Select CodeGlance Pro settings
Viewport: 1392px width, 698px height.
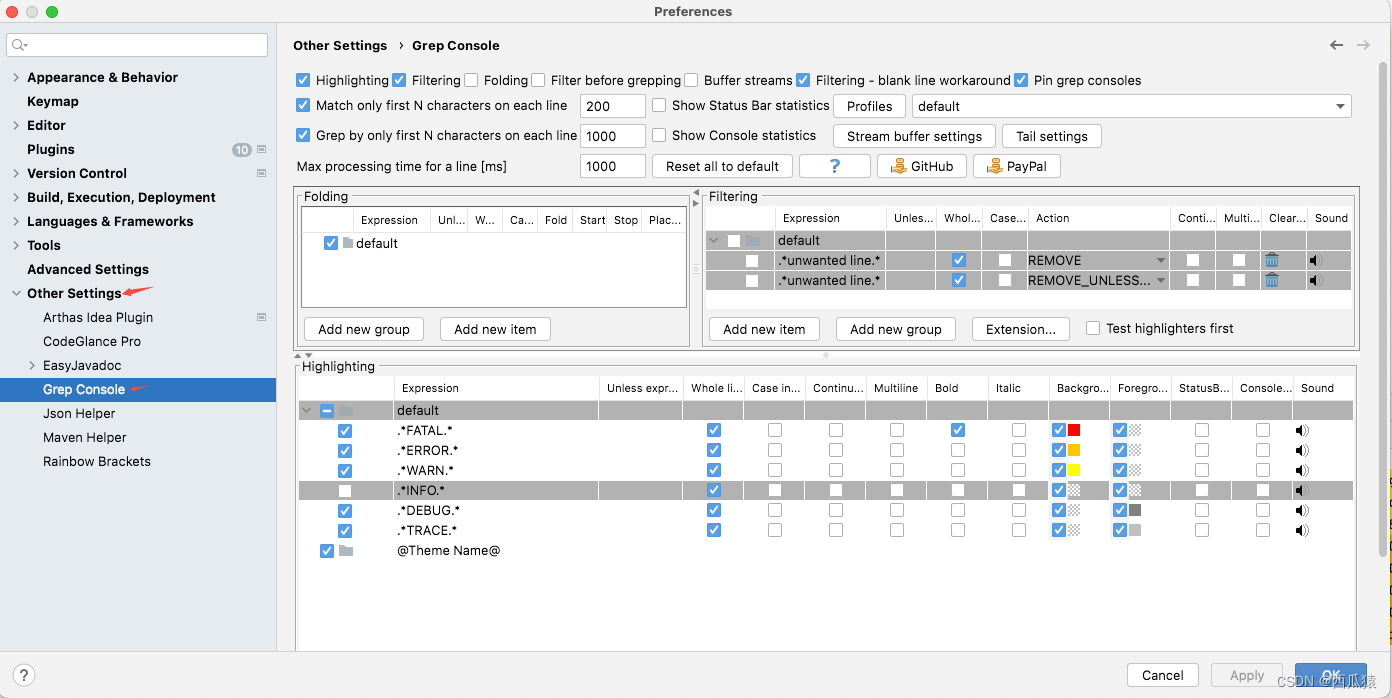(x=92, y=341)
